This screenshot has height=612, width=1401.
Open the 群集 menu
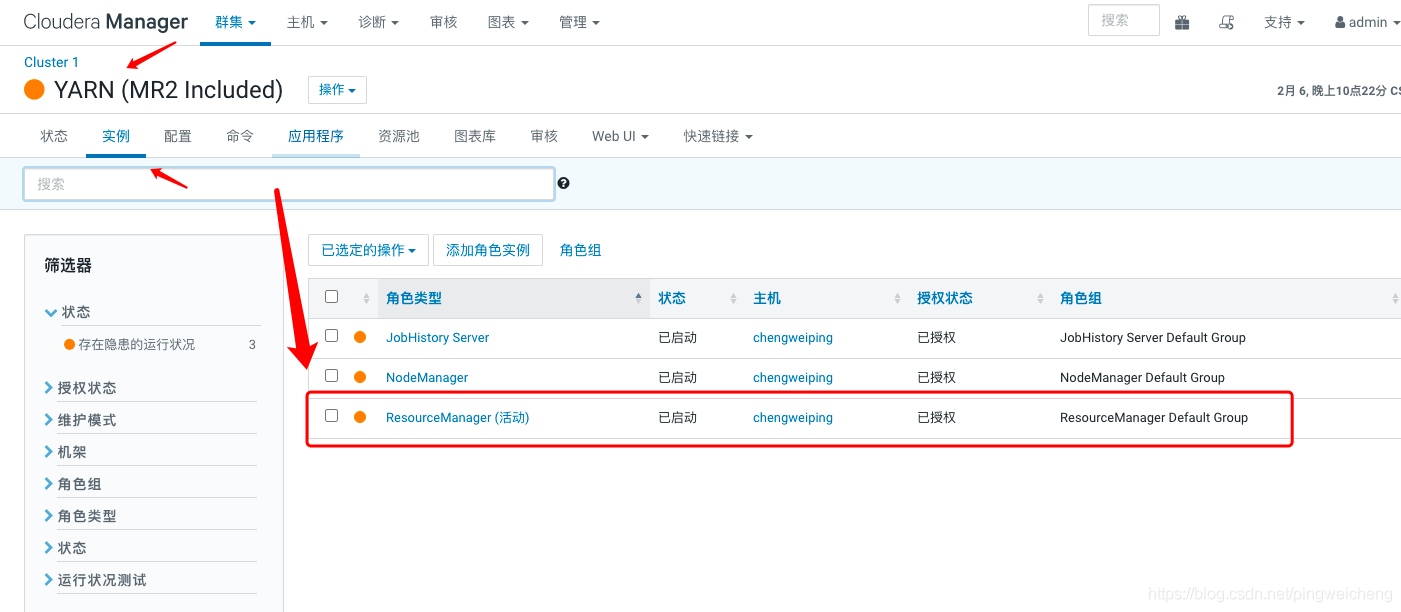pos(235,21)
